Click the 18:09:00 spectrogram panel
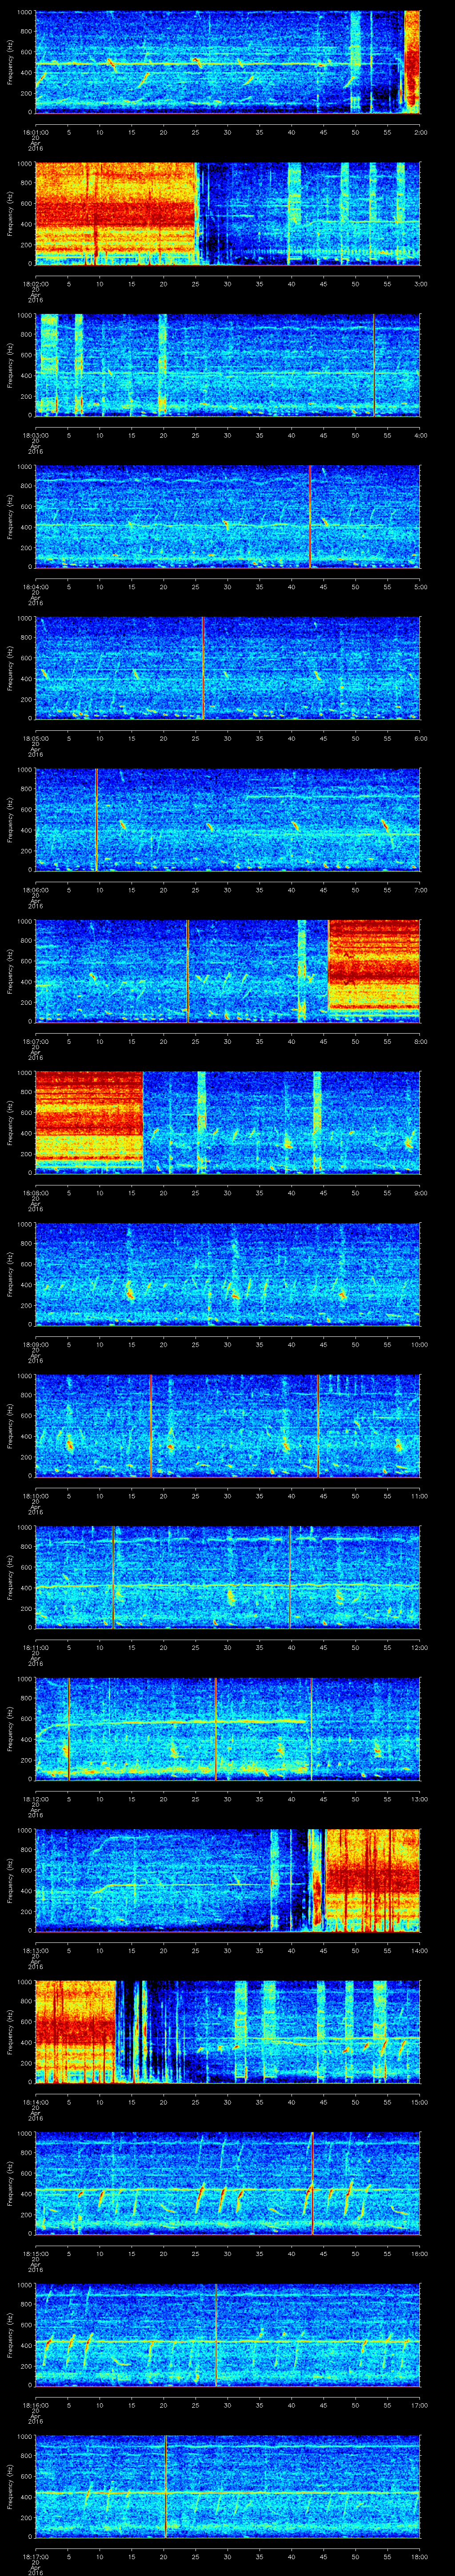Image resolution: width=455 pixels, height=2576 pixels. coord(228,1274)
